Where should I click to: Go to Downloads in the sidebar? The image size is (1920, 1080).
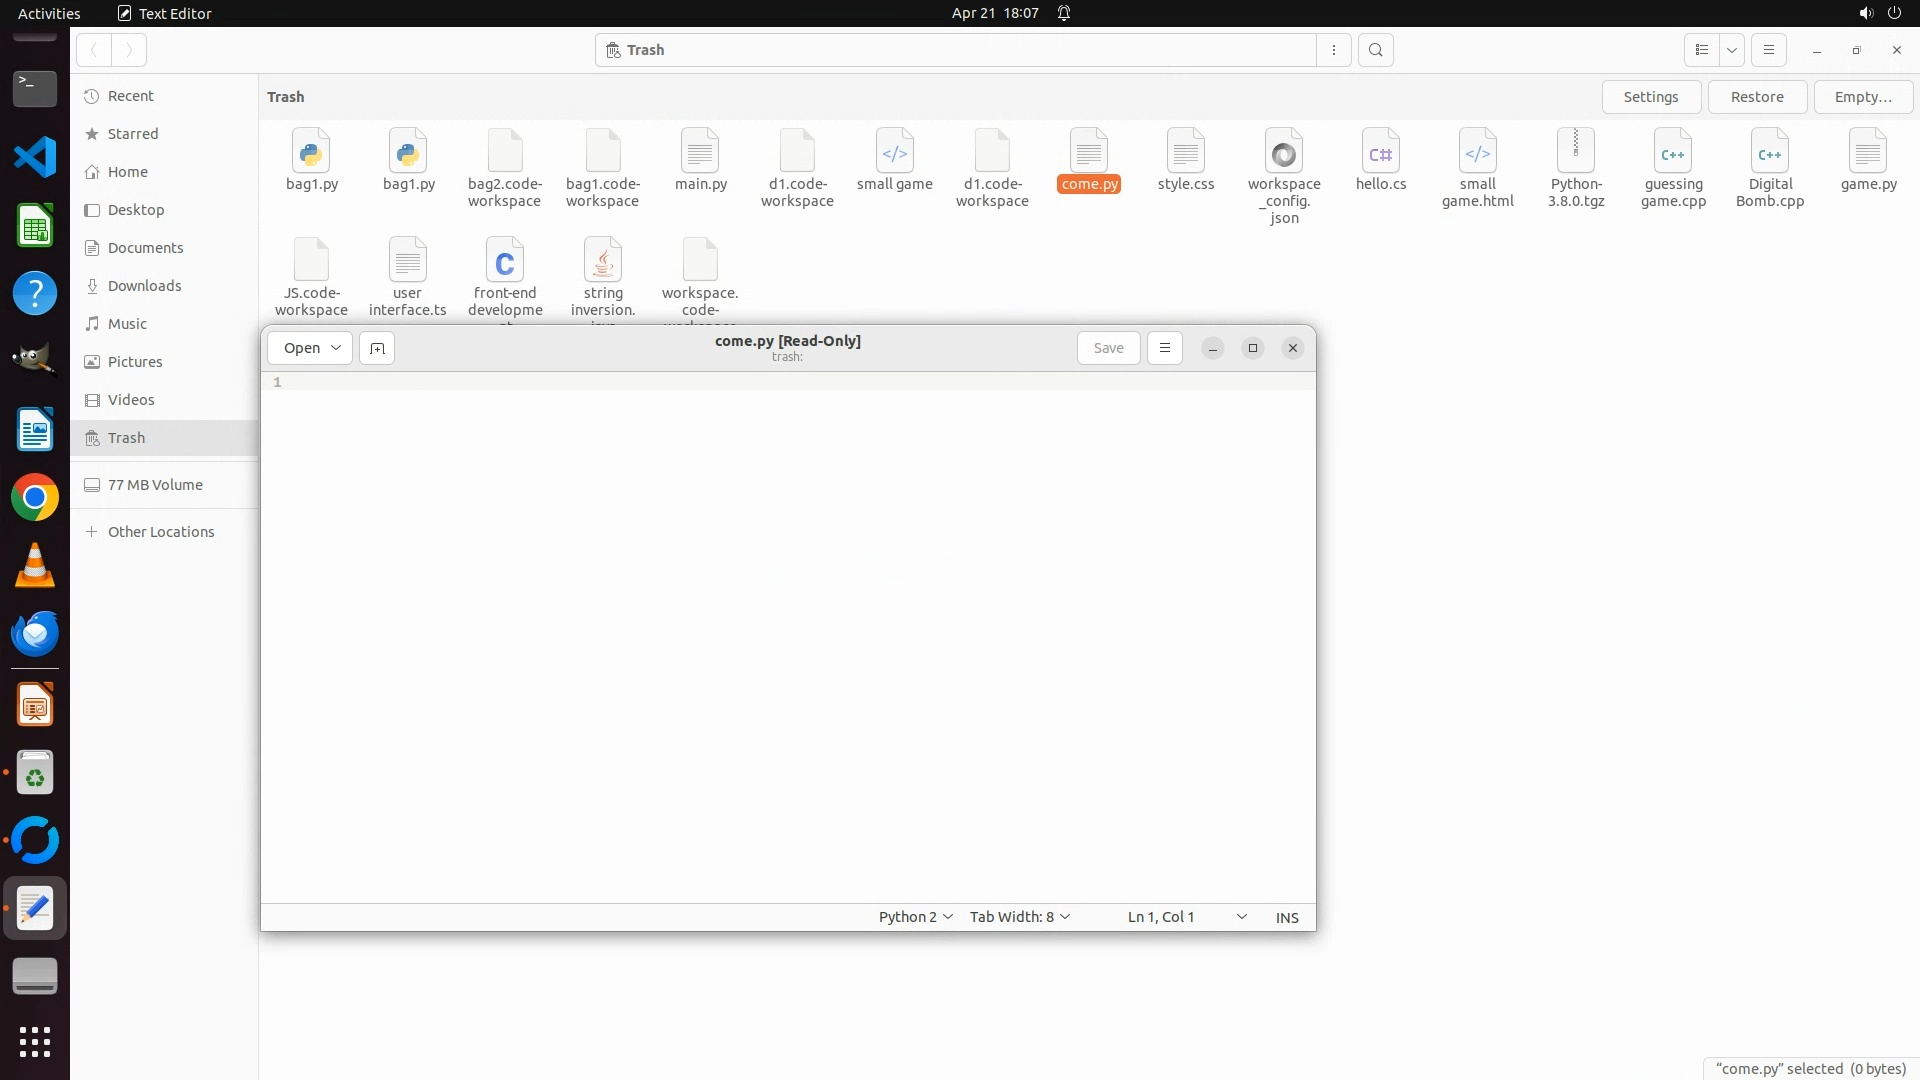click(x=144, y=286)
